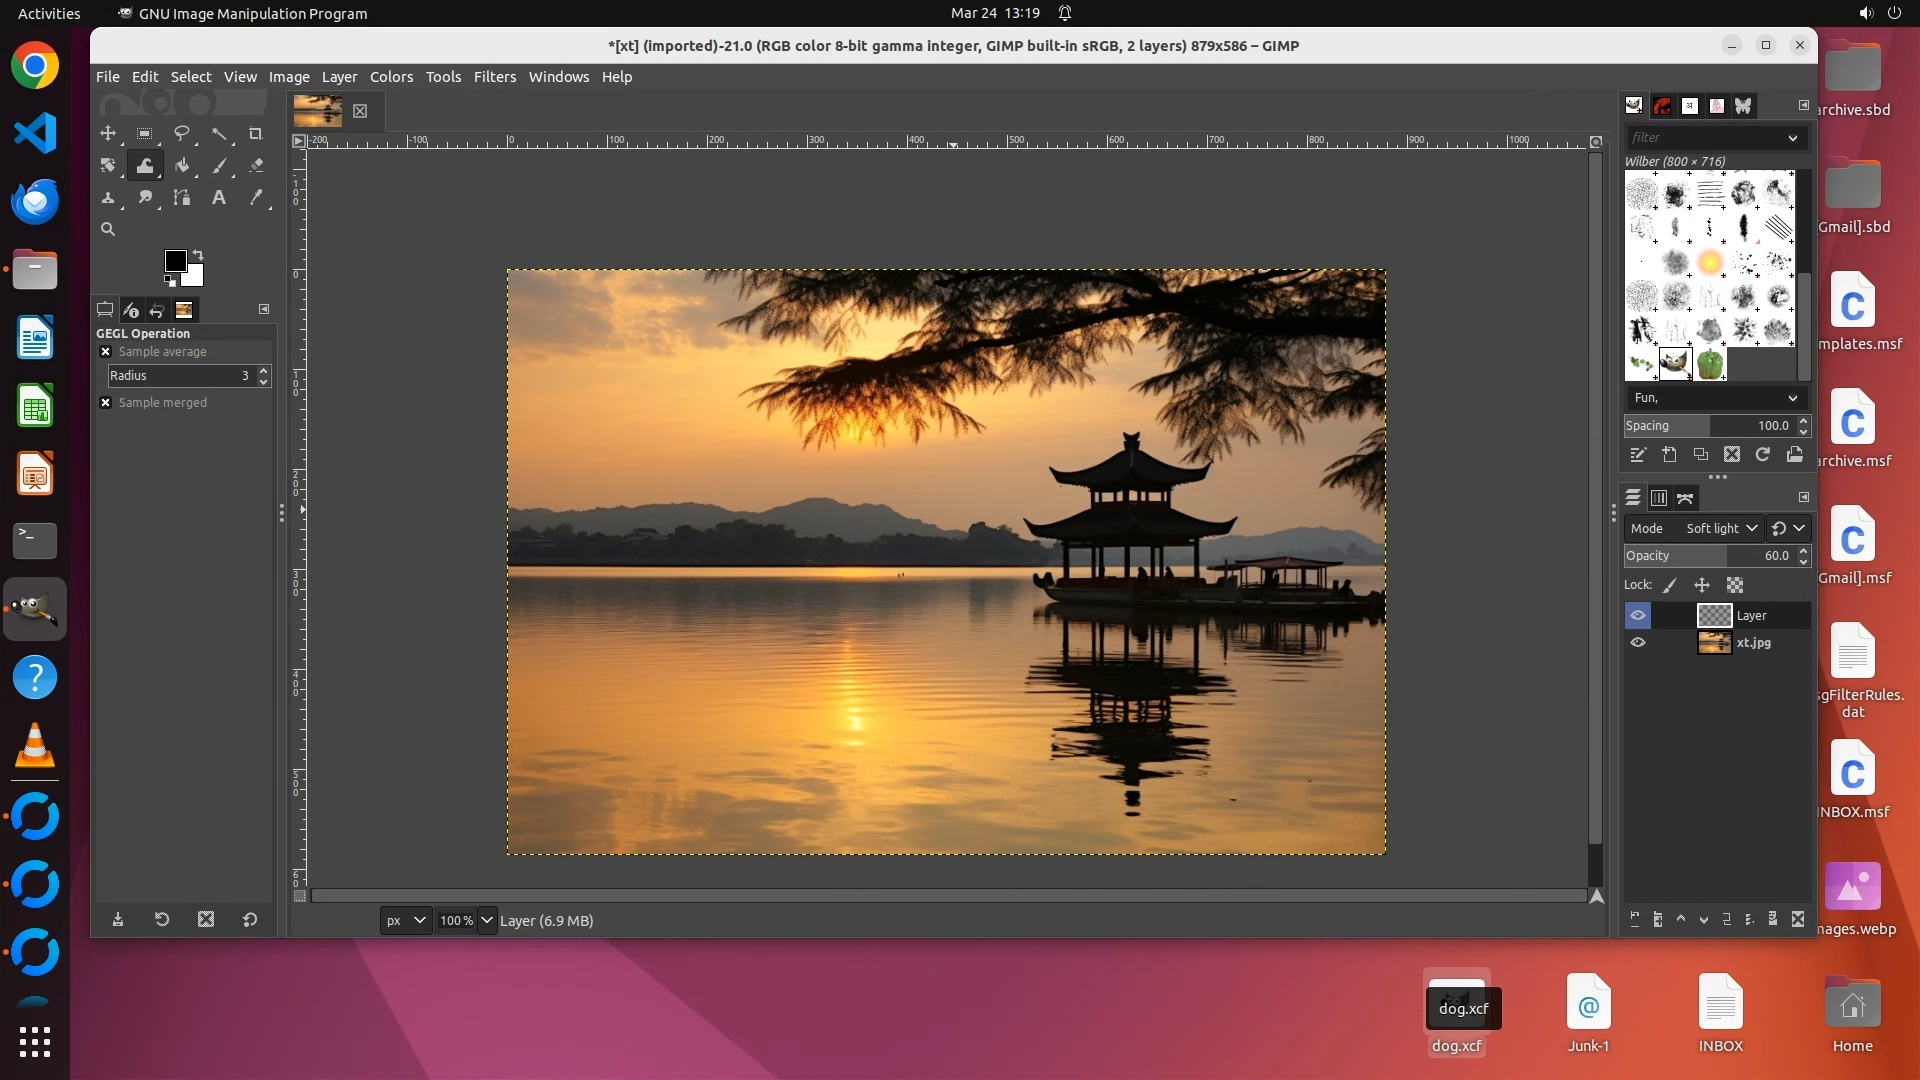Toggle the Sample average checkbox
Image resolution: width=1920 pixels, height=1080 pixels.
[105, 352]
